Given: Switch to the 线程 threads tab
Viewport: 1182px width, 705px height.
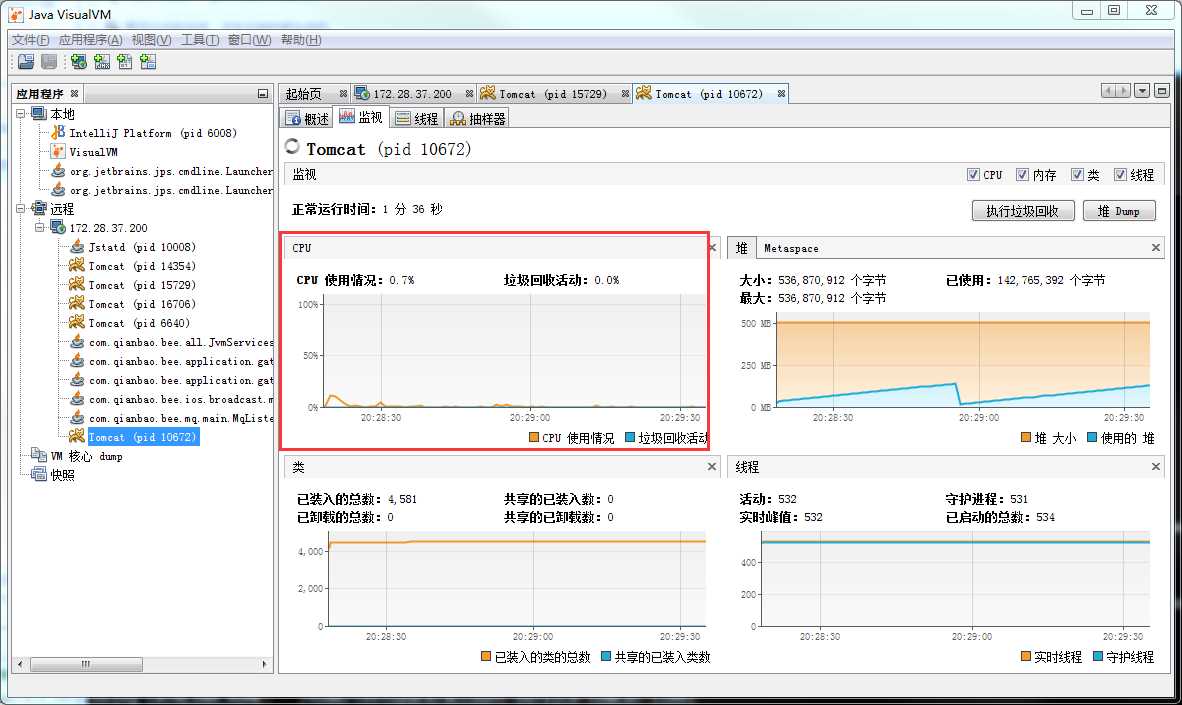Looking at the screenshot, I should tap(417, 118).
